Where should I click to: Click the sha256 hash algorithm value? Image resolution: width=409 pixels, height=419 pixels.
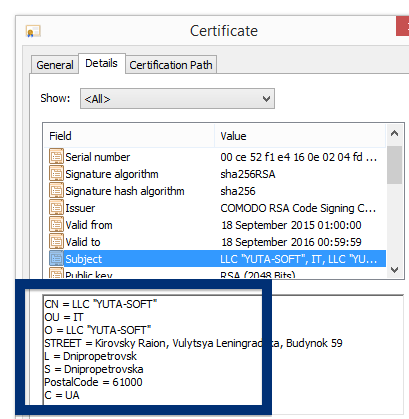pos(238,191)
